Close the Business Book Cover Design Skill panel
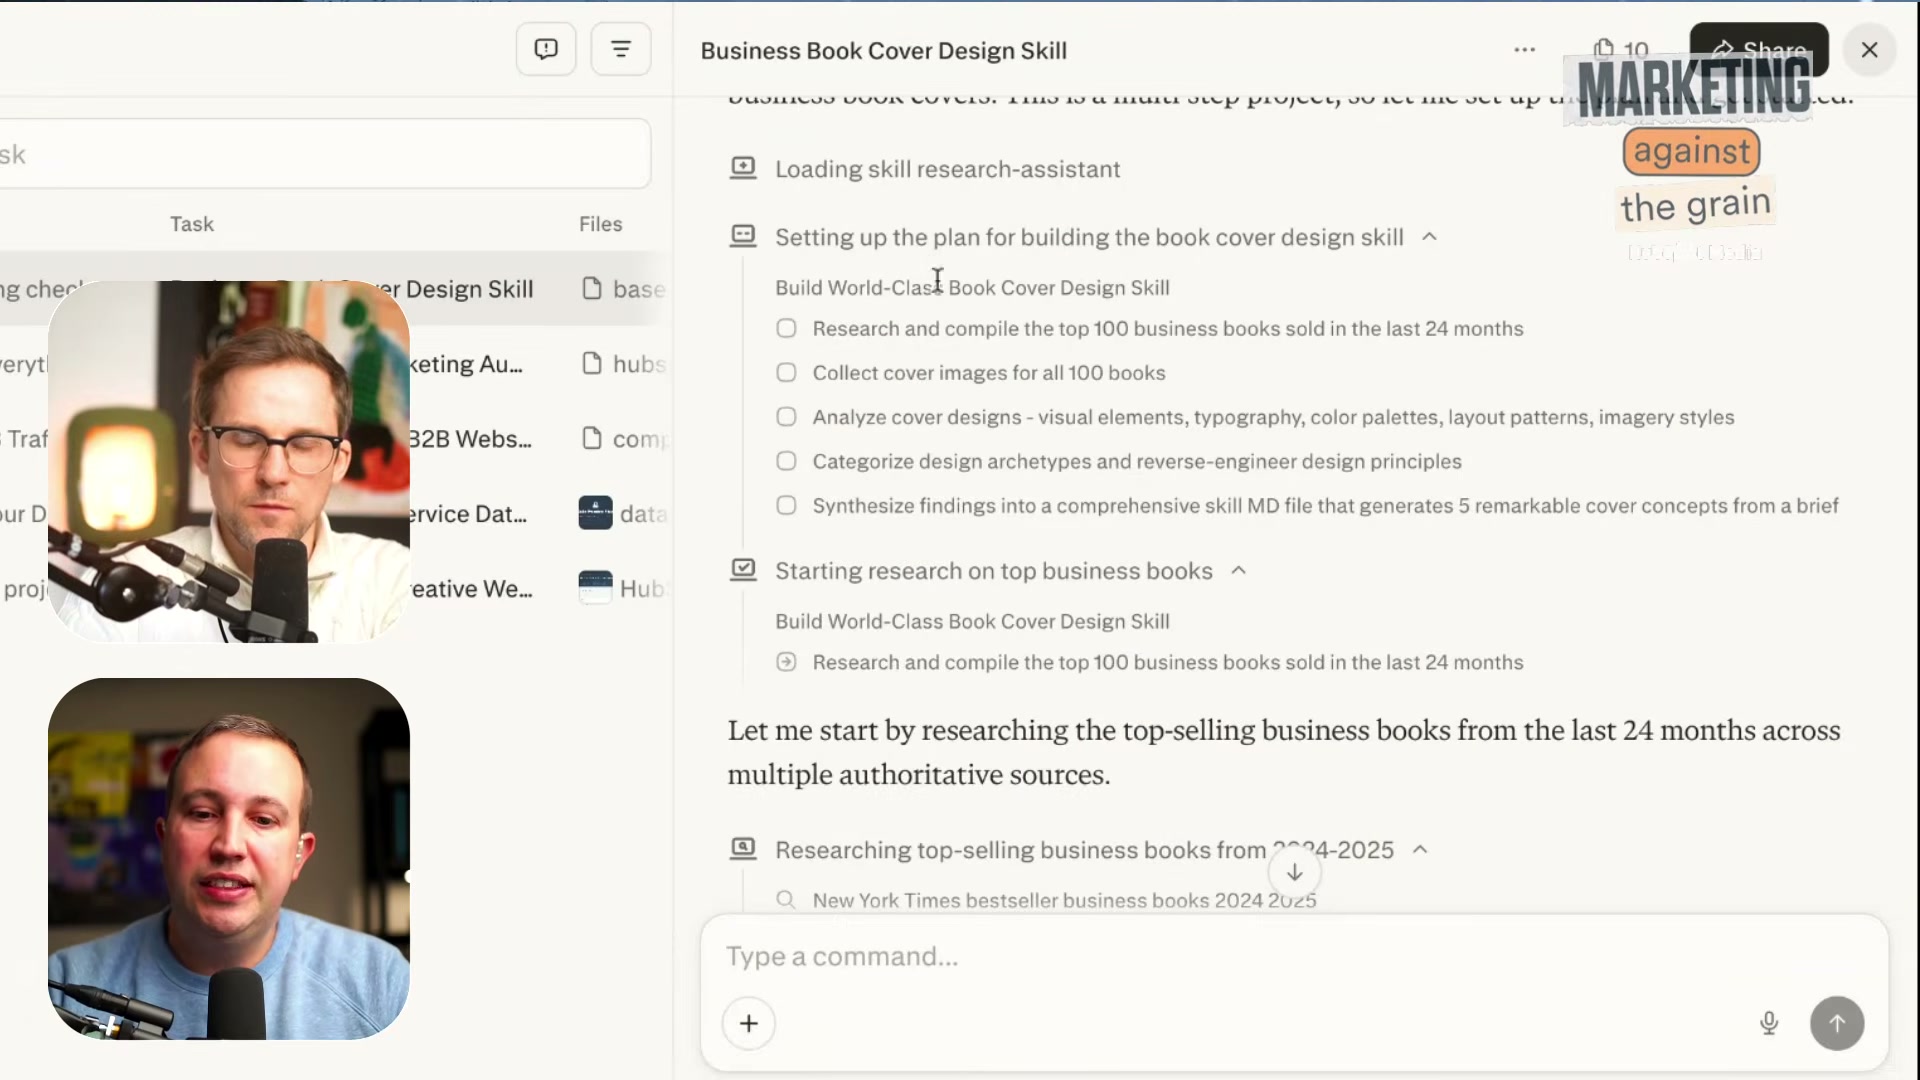 click(x=1869, y=49)
